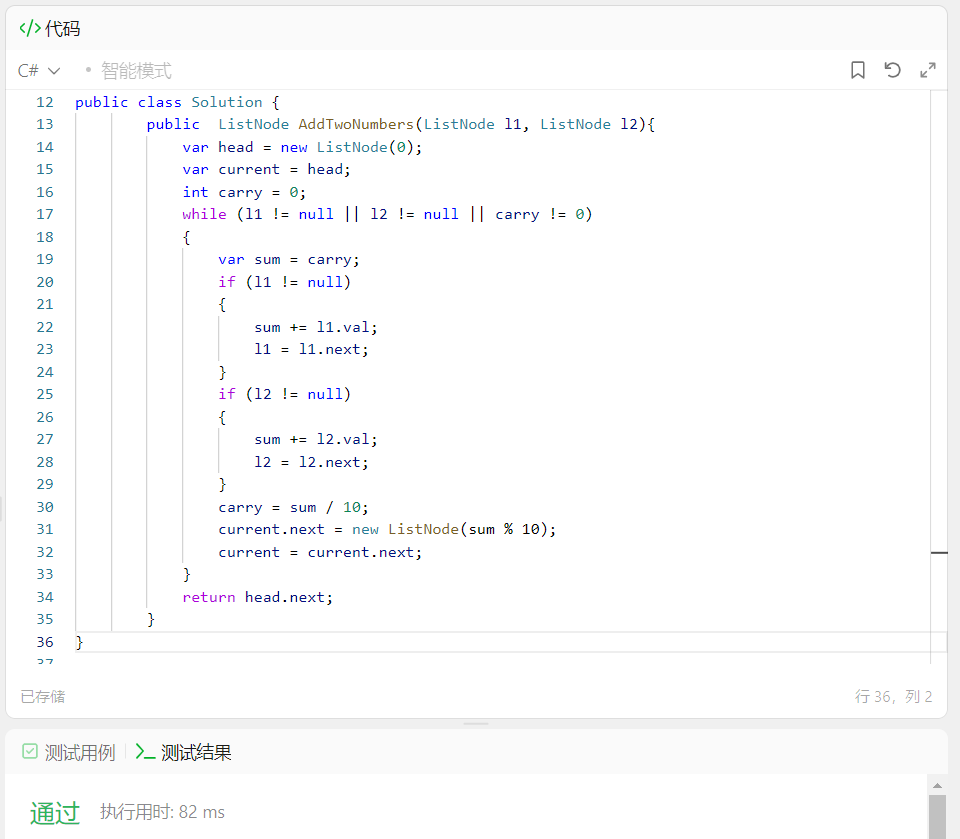Screen dimensions: 960x839
Task: Click 'if (l2 != null)' on line 25
Action: coord(284,394)
